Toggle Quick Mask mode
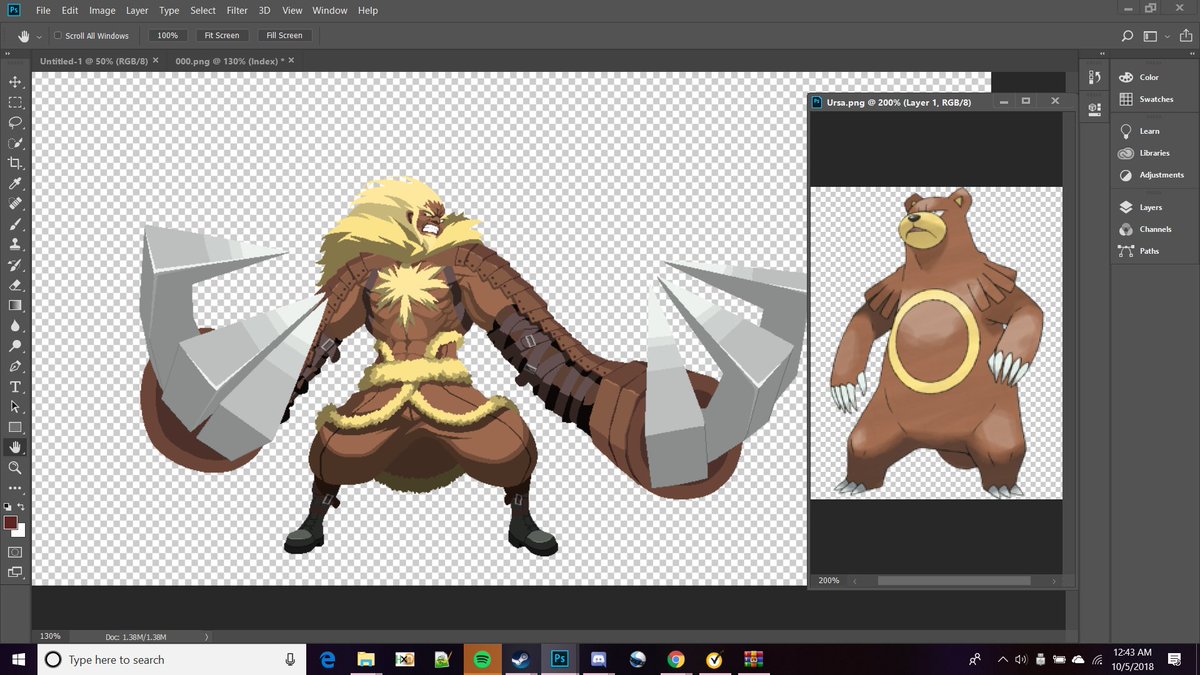Viewport: 1200px width, 675px height. [x=15, y=552]
